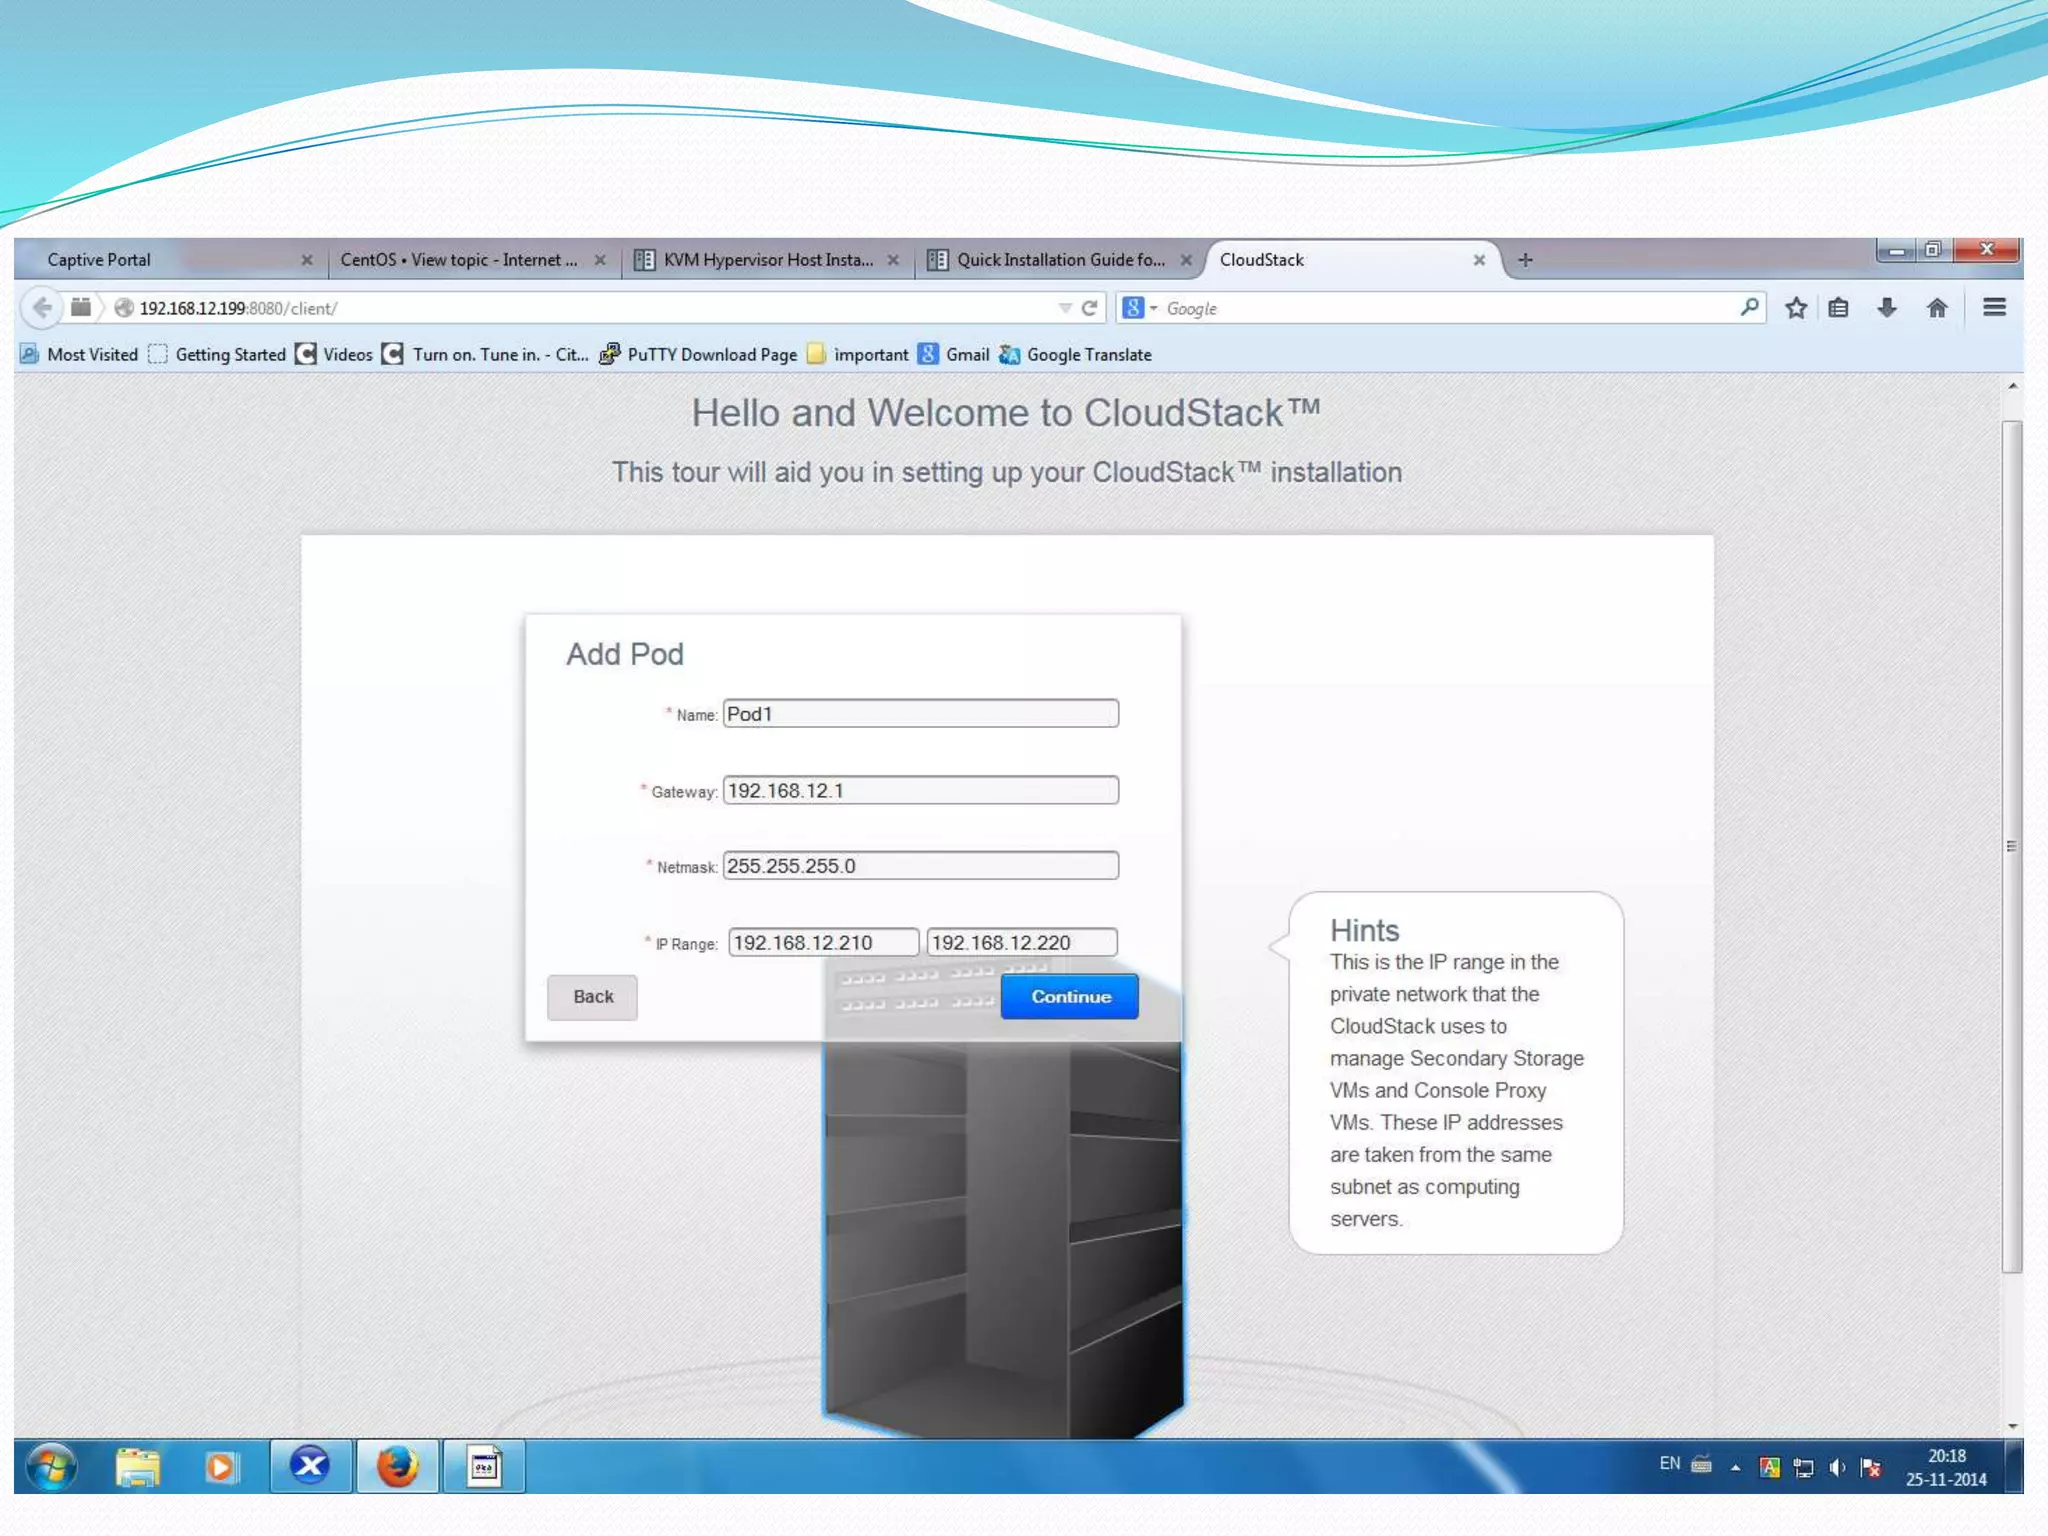Click the Gateway input field
This screenshot has width=2048, height=1536.
tap(920, 790)
